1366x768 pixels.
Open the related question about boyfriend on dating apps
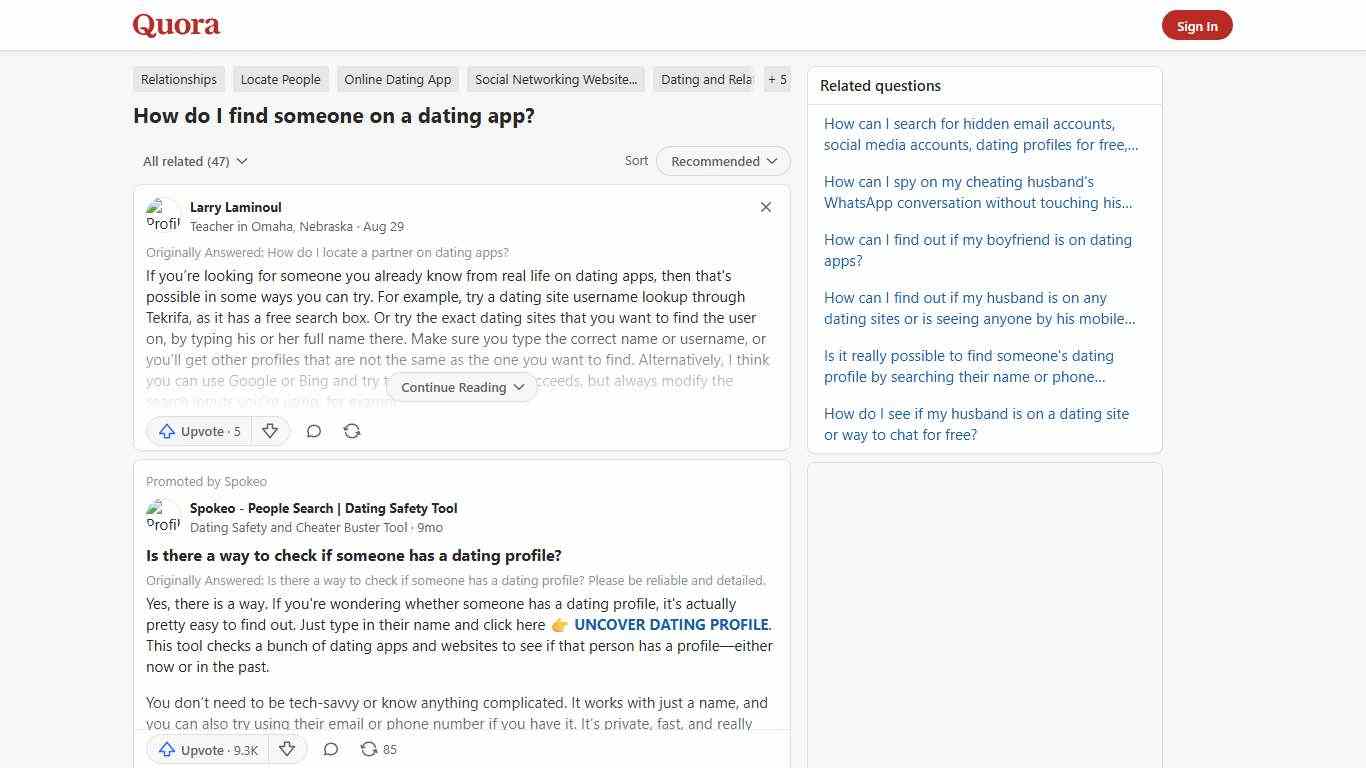(x=977, y=250)
